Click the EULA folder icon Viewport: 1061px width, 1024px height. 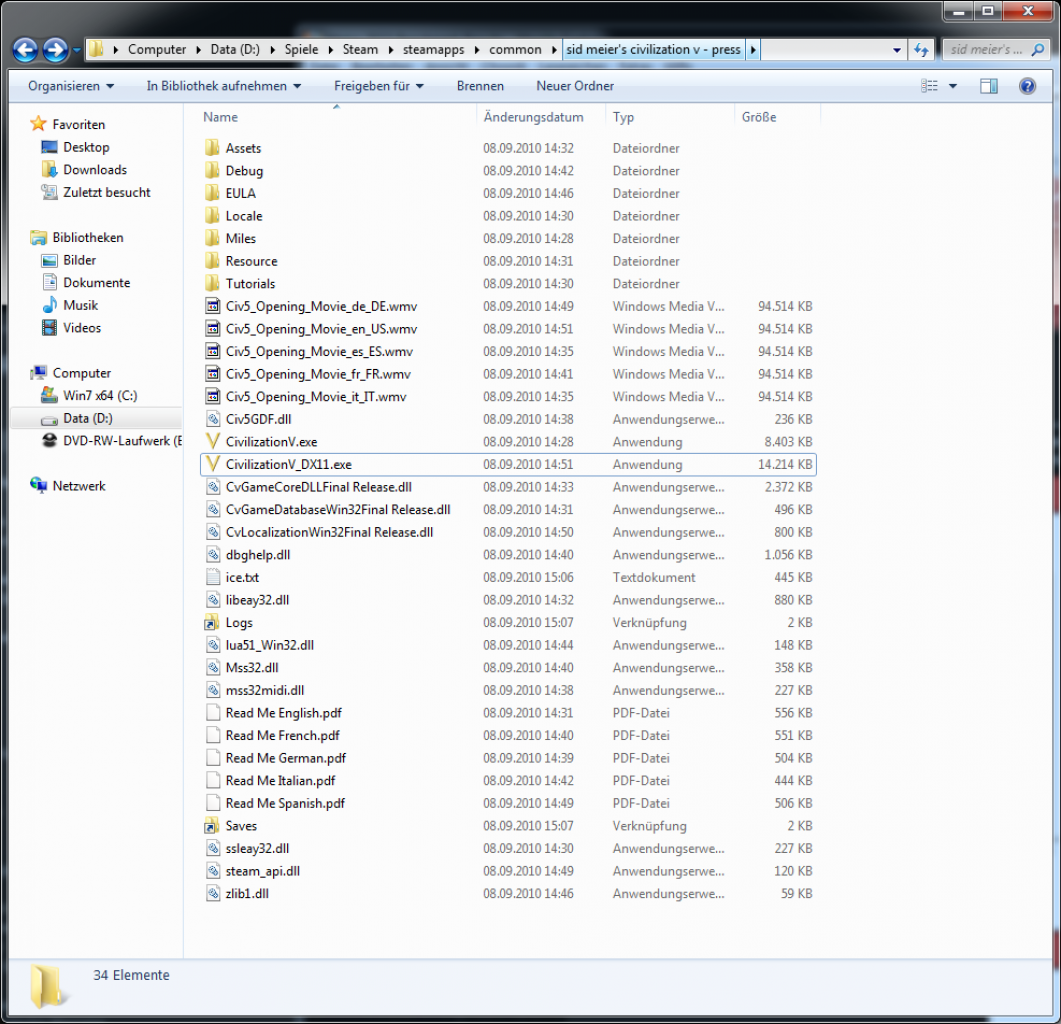(x=212, y=193)
